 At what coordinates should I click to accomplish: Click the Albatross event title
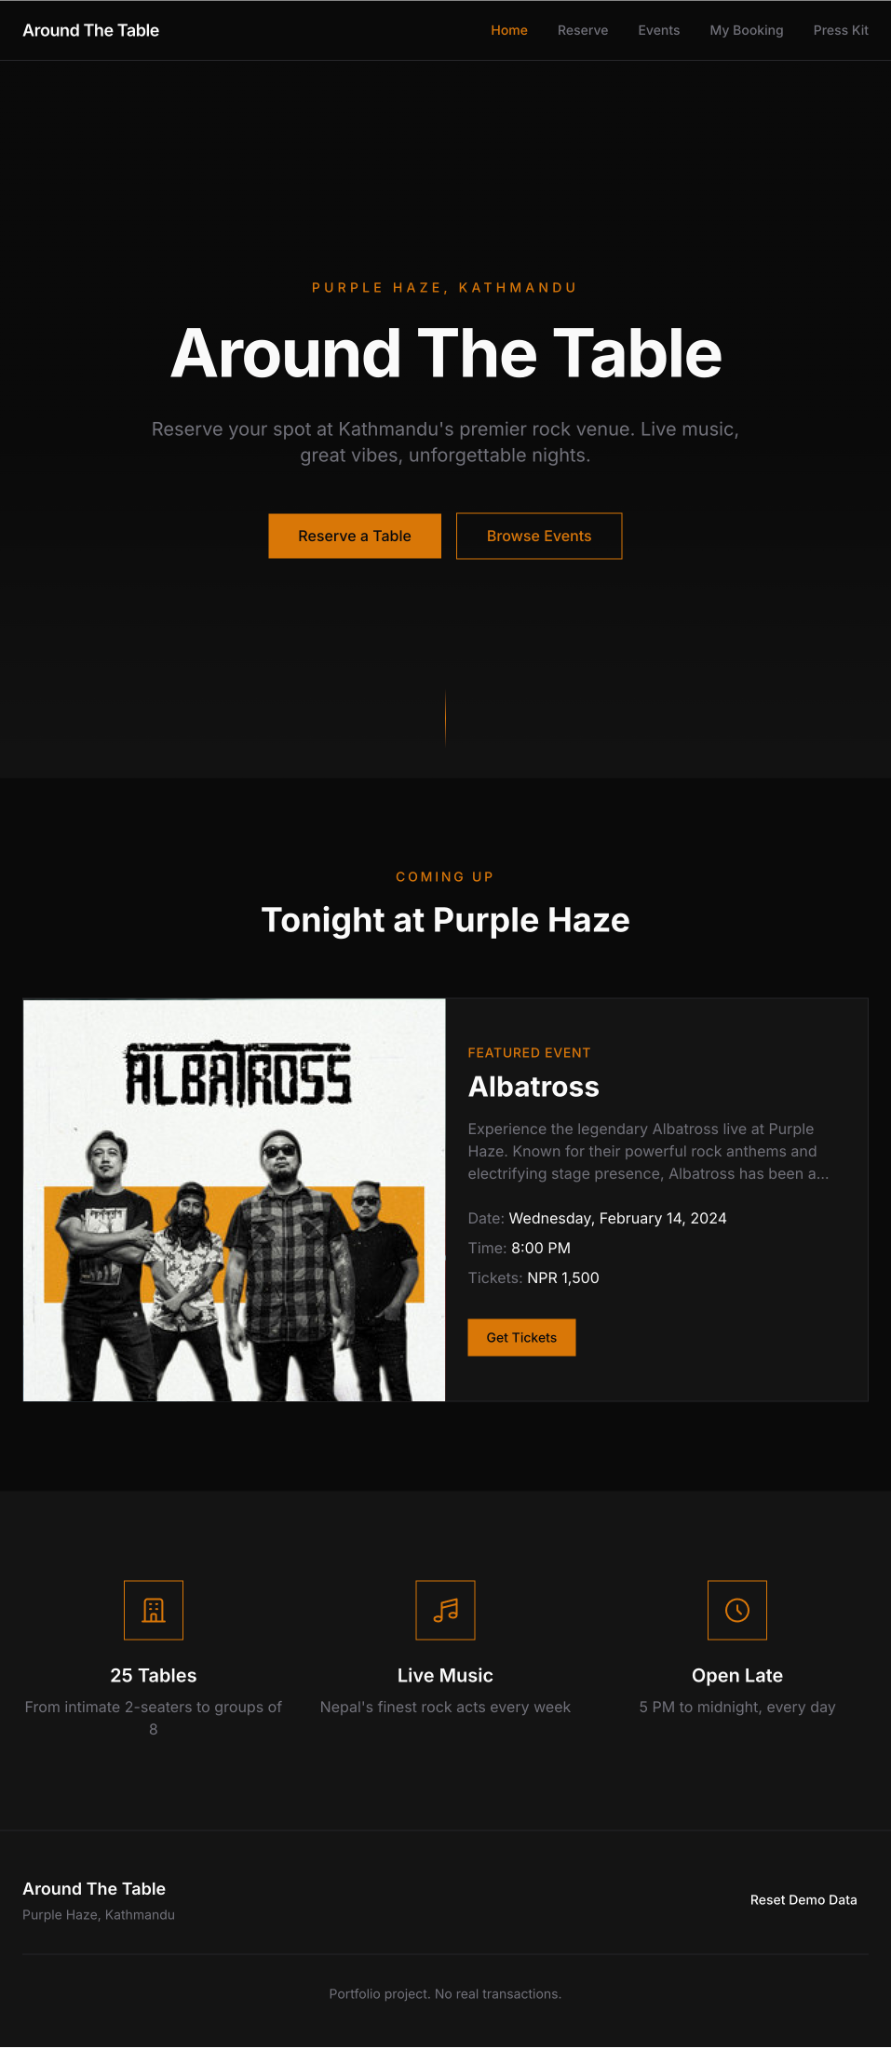tap(534, 1087)
